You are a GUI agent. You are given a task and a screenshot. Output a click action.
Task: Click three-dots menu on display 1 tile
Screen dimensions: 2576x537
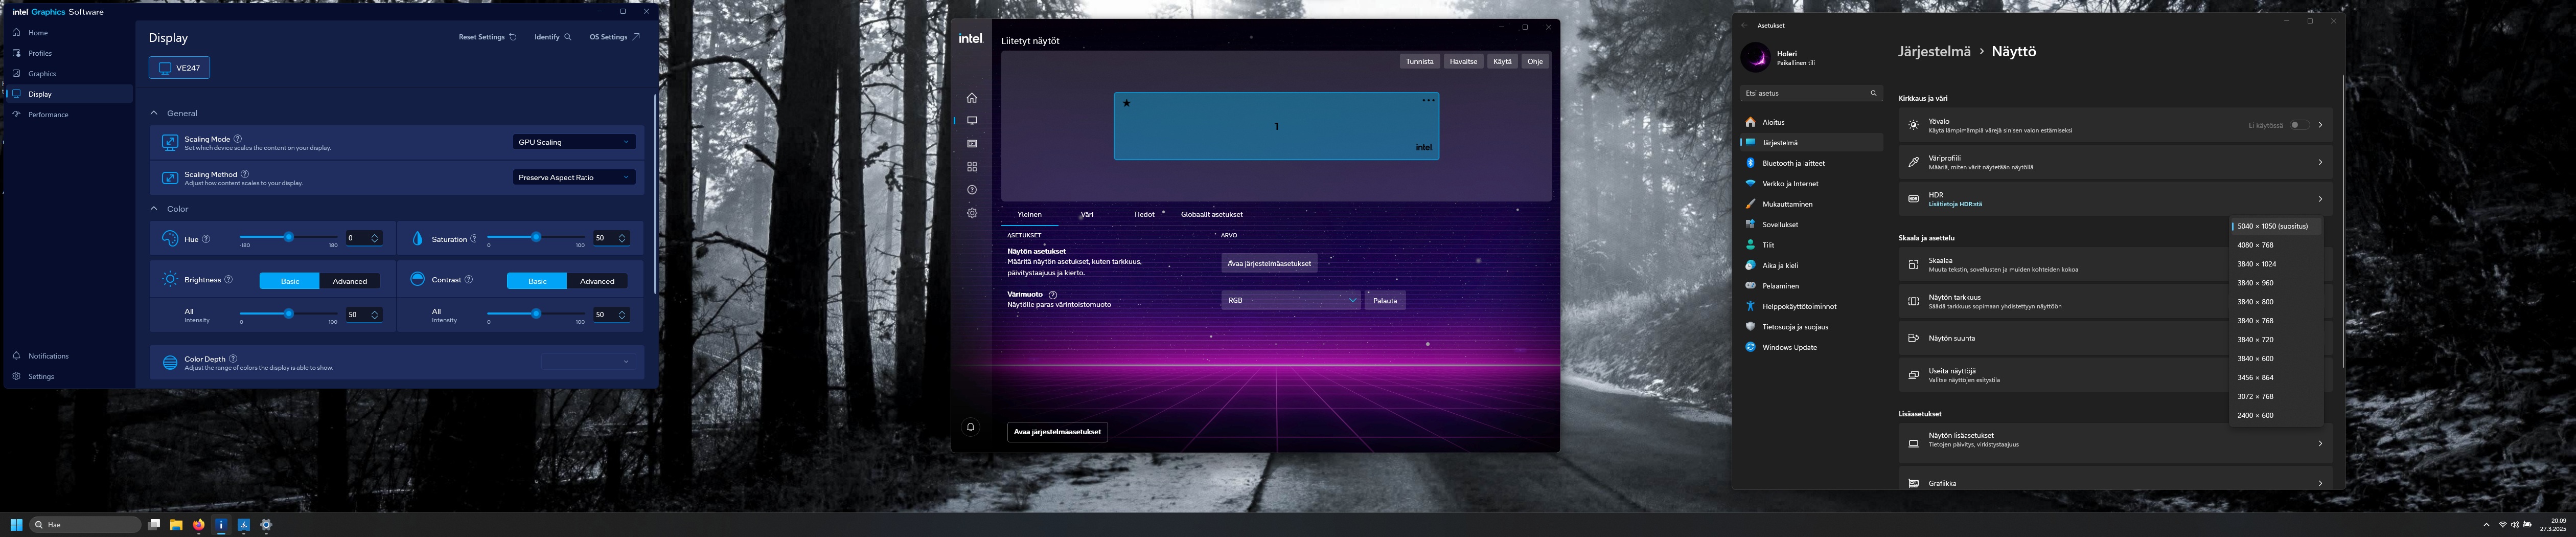point(1428,100)
